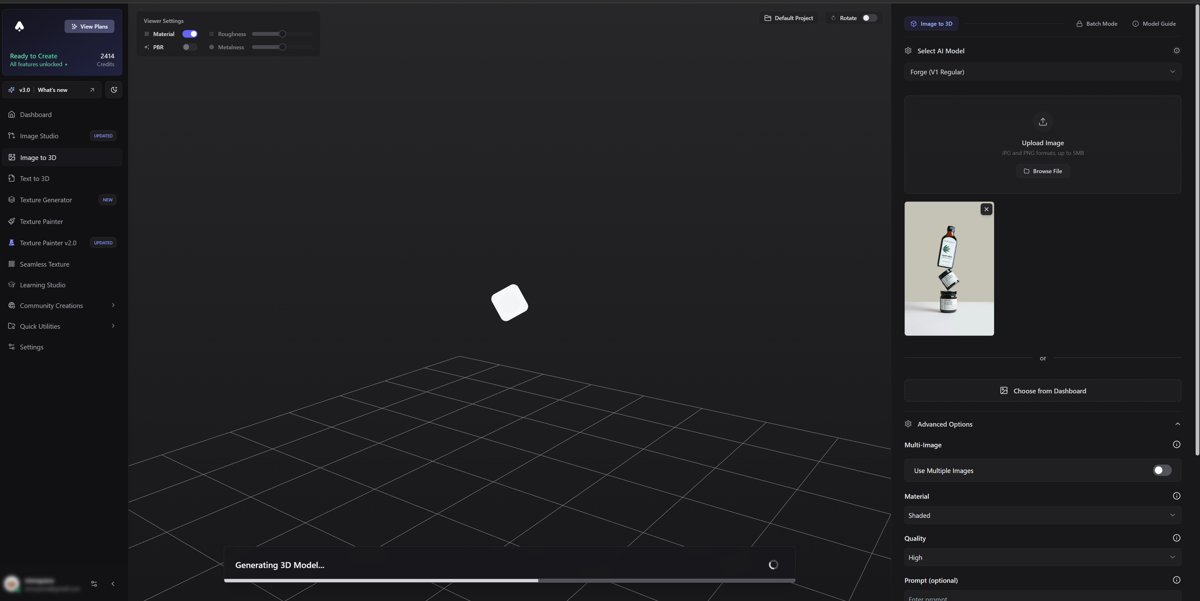Image resolution: width=1200 pixels, height=601 pixels.
Task: Collapse the sidebar with the chevron
Action: [112, 584]
